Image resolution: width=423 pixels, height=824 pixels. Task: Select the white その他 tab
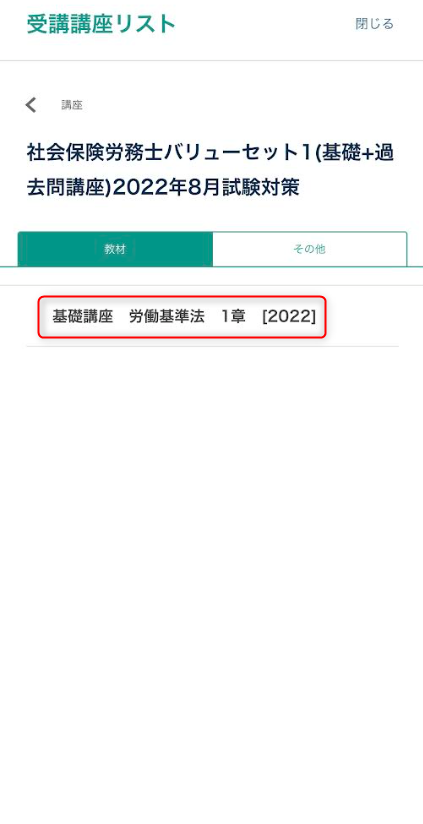pos(309,250)
